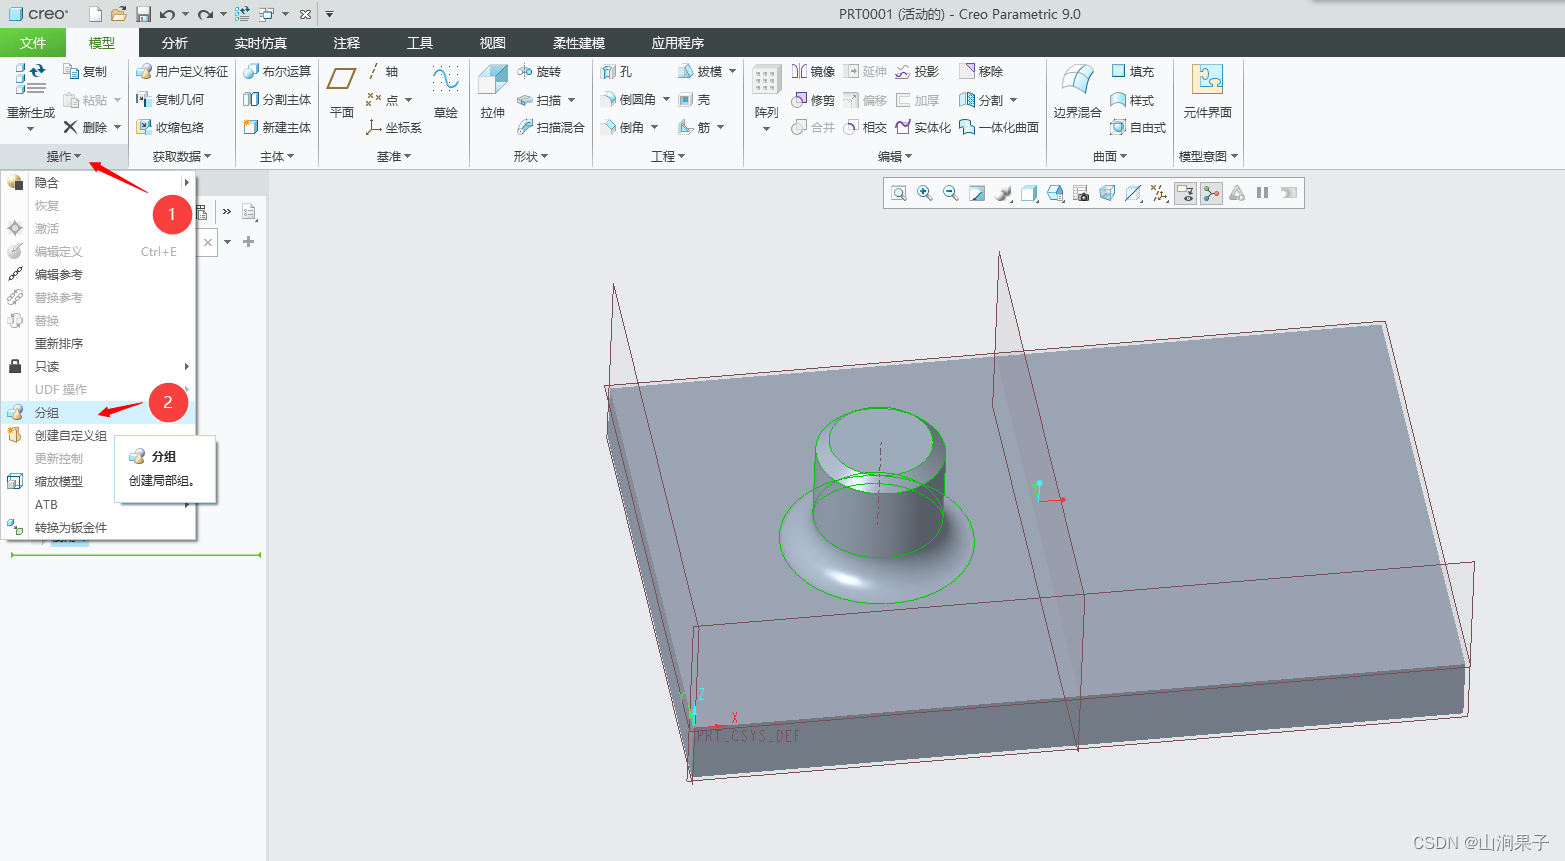Image resolution: width=1565 pixels, height=861 pixels.
Task: Switch to the 分析 ribbon tab
Action: (175, 43)
